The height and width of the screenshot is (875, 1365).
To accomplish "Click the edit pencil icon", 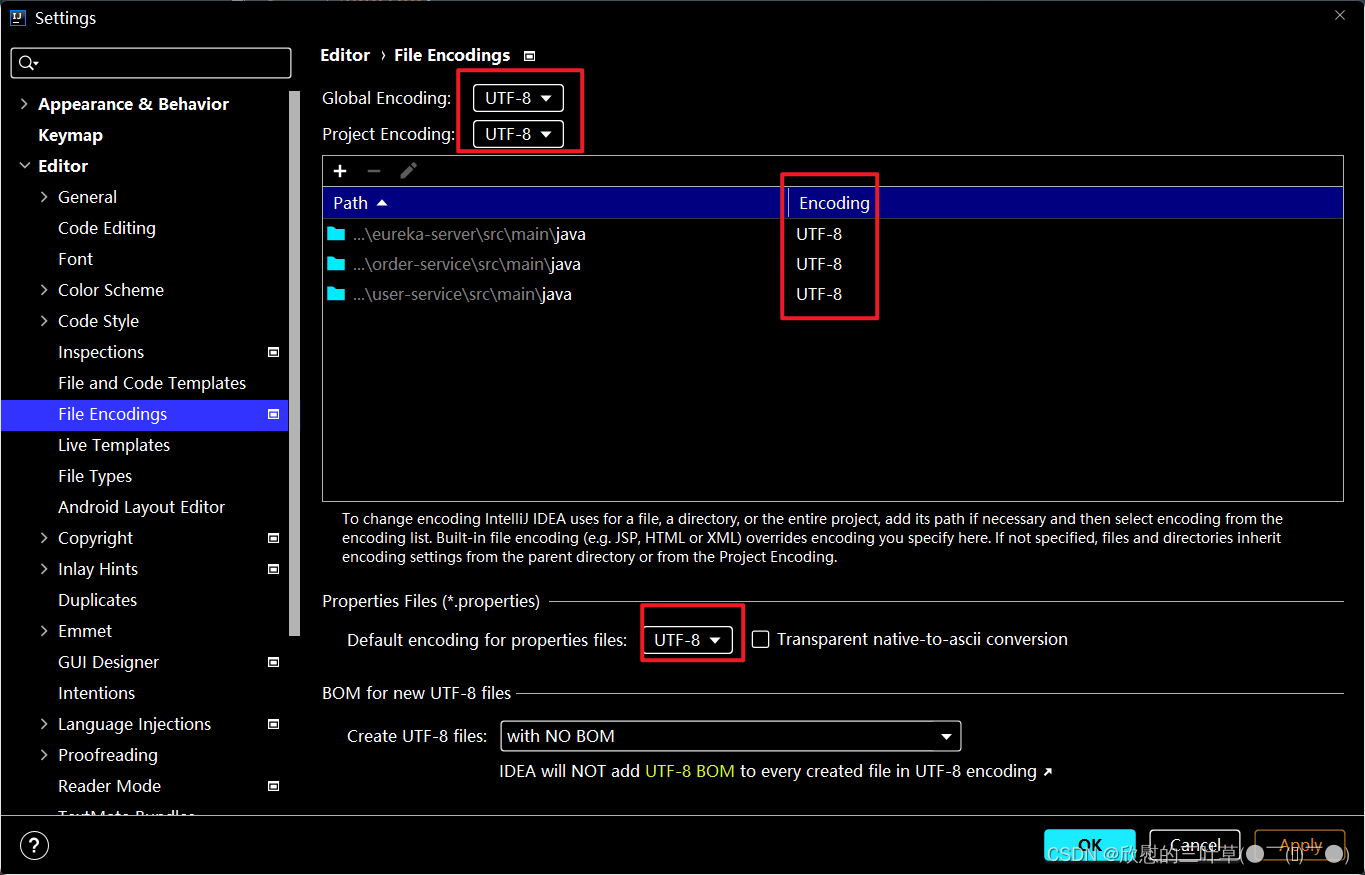I will [x=408, y=171].
